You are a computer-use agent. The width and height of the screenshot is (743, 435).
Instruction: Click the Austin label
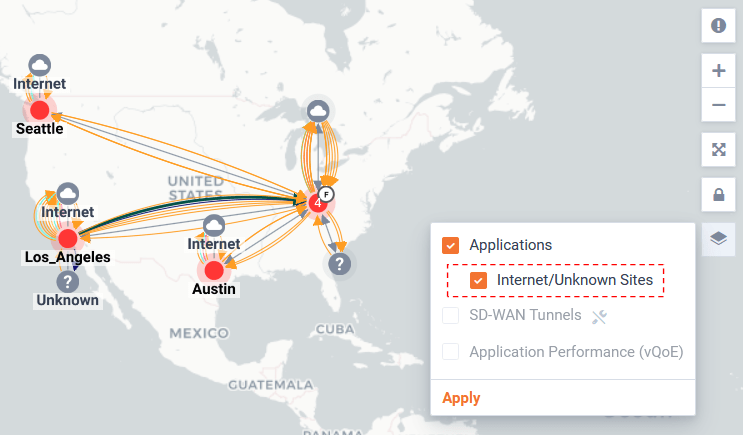[214, 289]
